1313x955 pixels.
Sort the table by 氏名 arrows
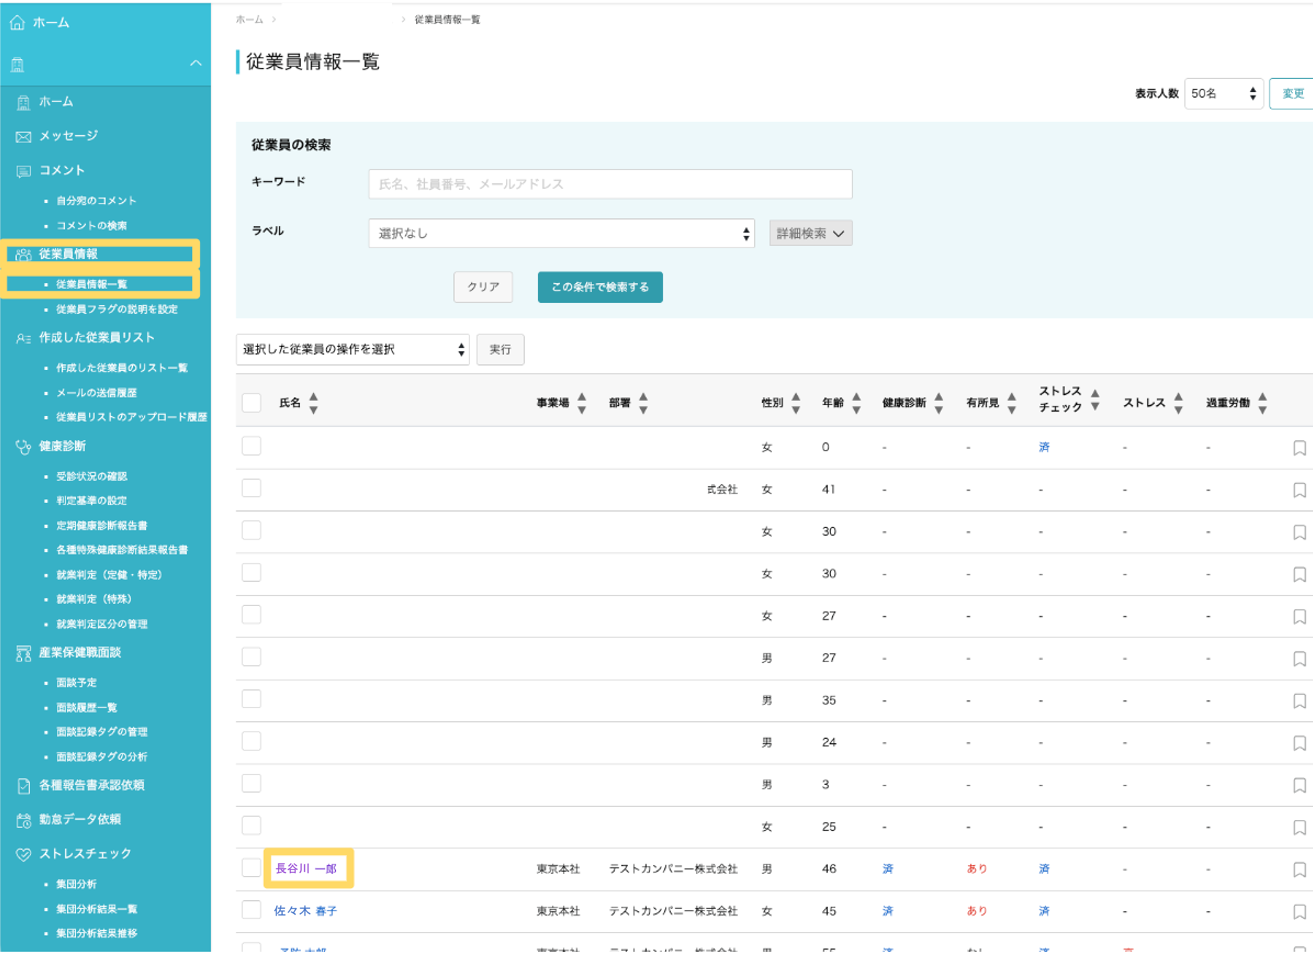pos(313,403)
